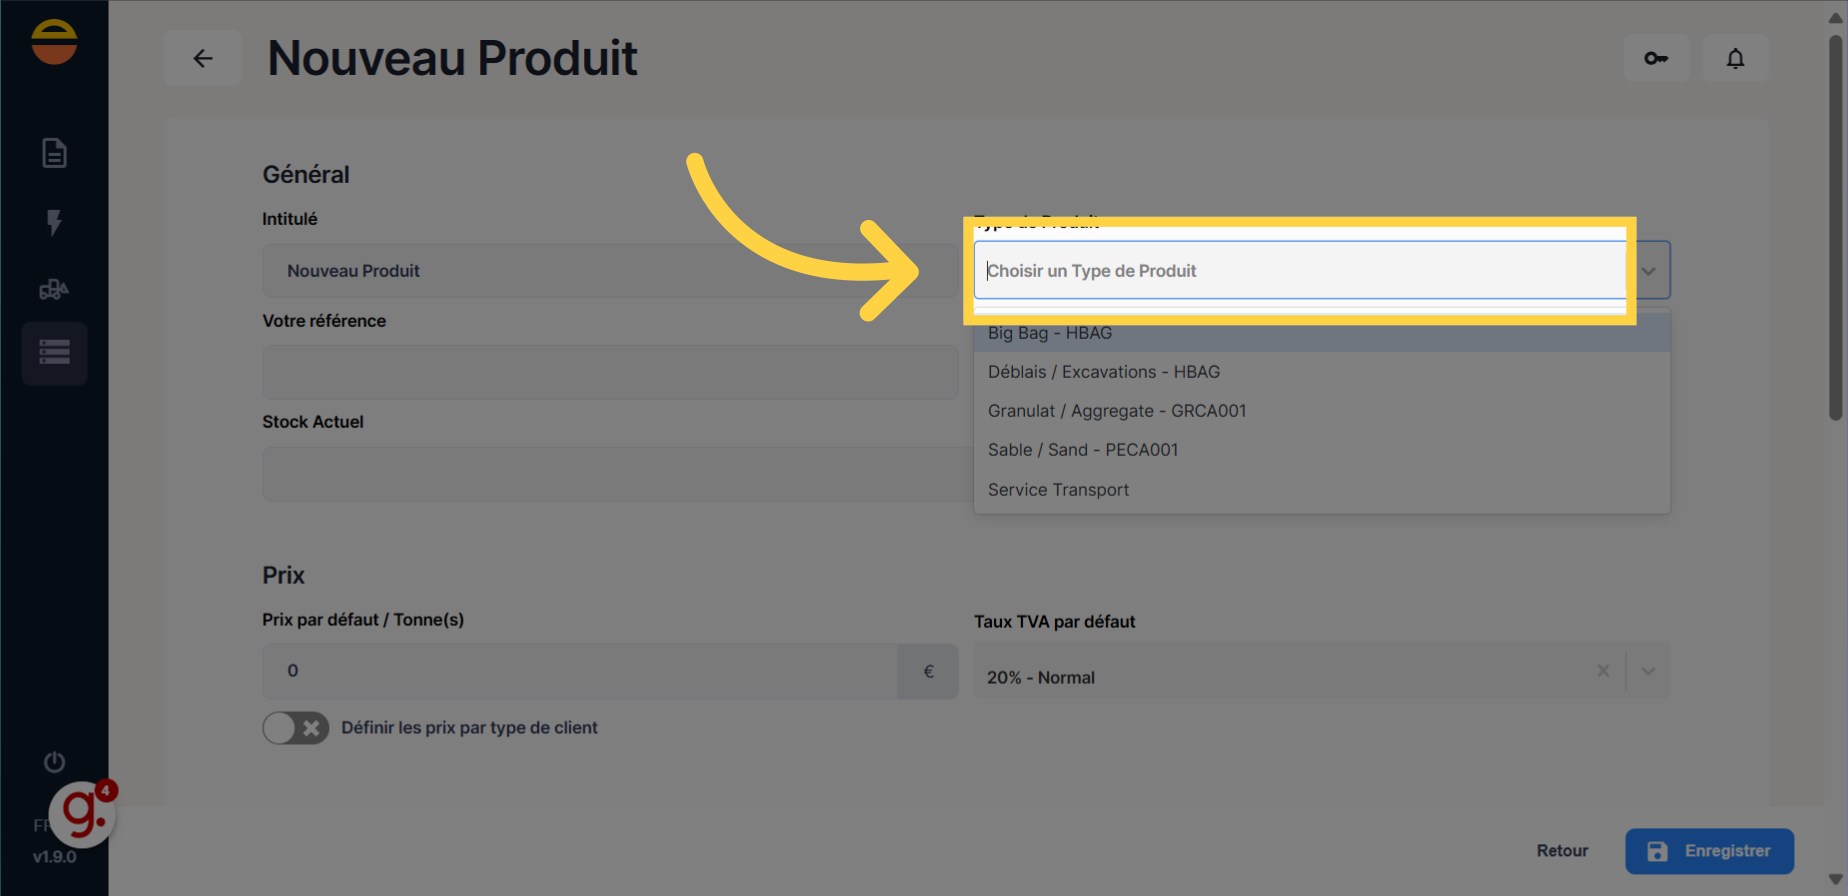Click the € currency suffix
Viewport: 1848px width, 896px height.
point(928,671)
